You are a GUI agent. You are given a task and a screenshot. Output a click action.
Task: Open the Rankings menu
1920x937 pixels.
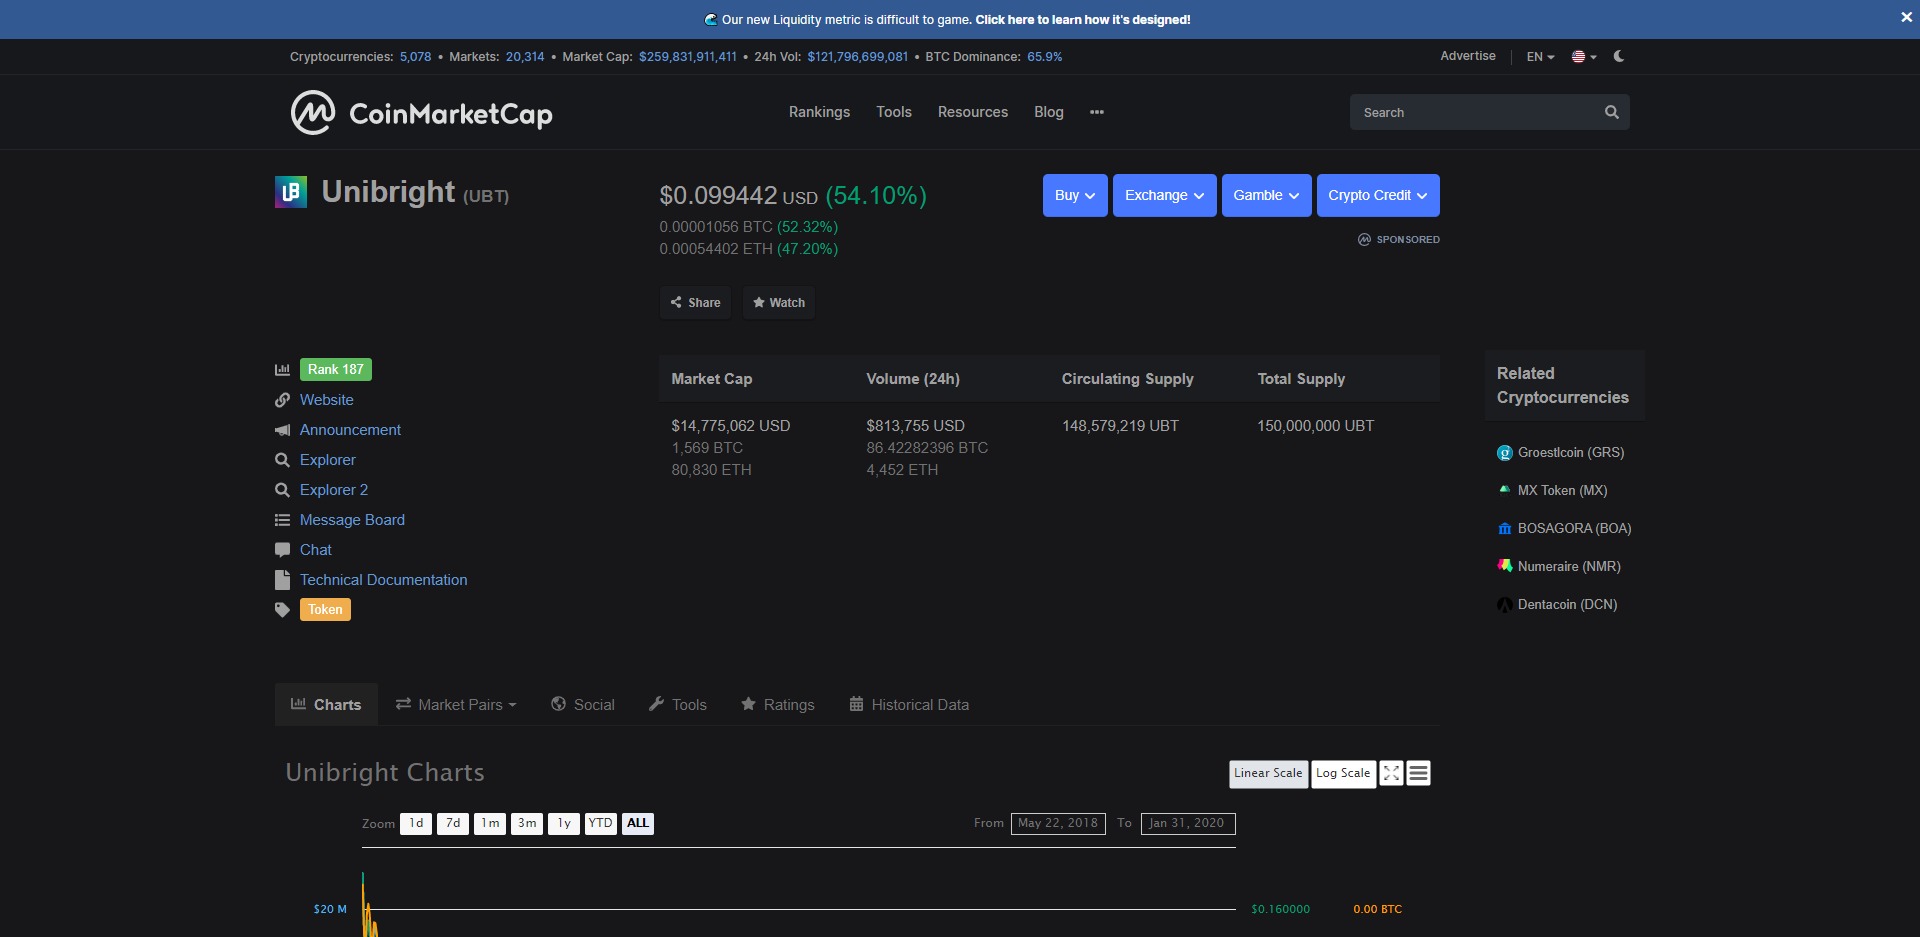pyautogui.click(x=819, y=112)
